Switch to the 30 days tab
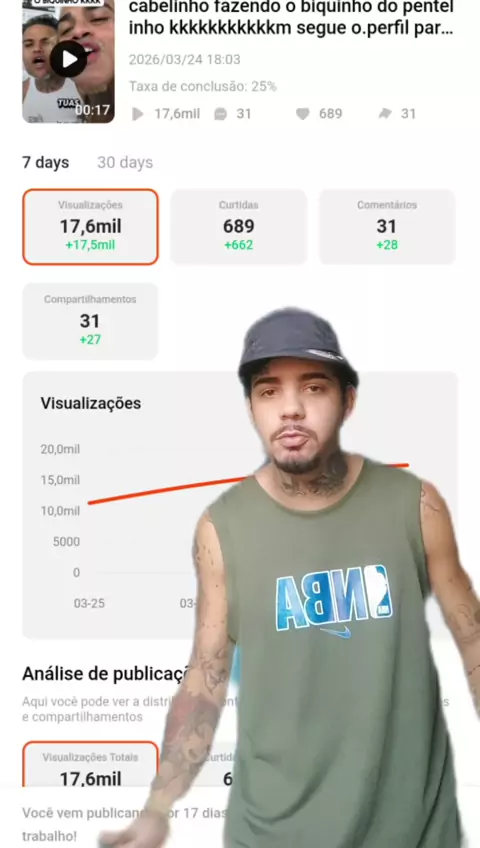The width and height of the screenshot is (480, 848). [125, 162]
